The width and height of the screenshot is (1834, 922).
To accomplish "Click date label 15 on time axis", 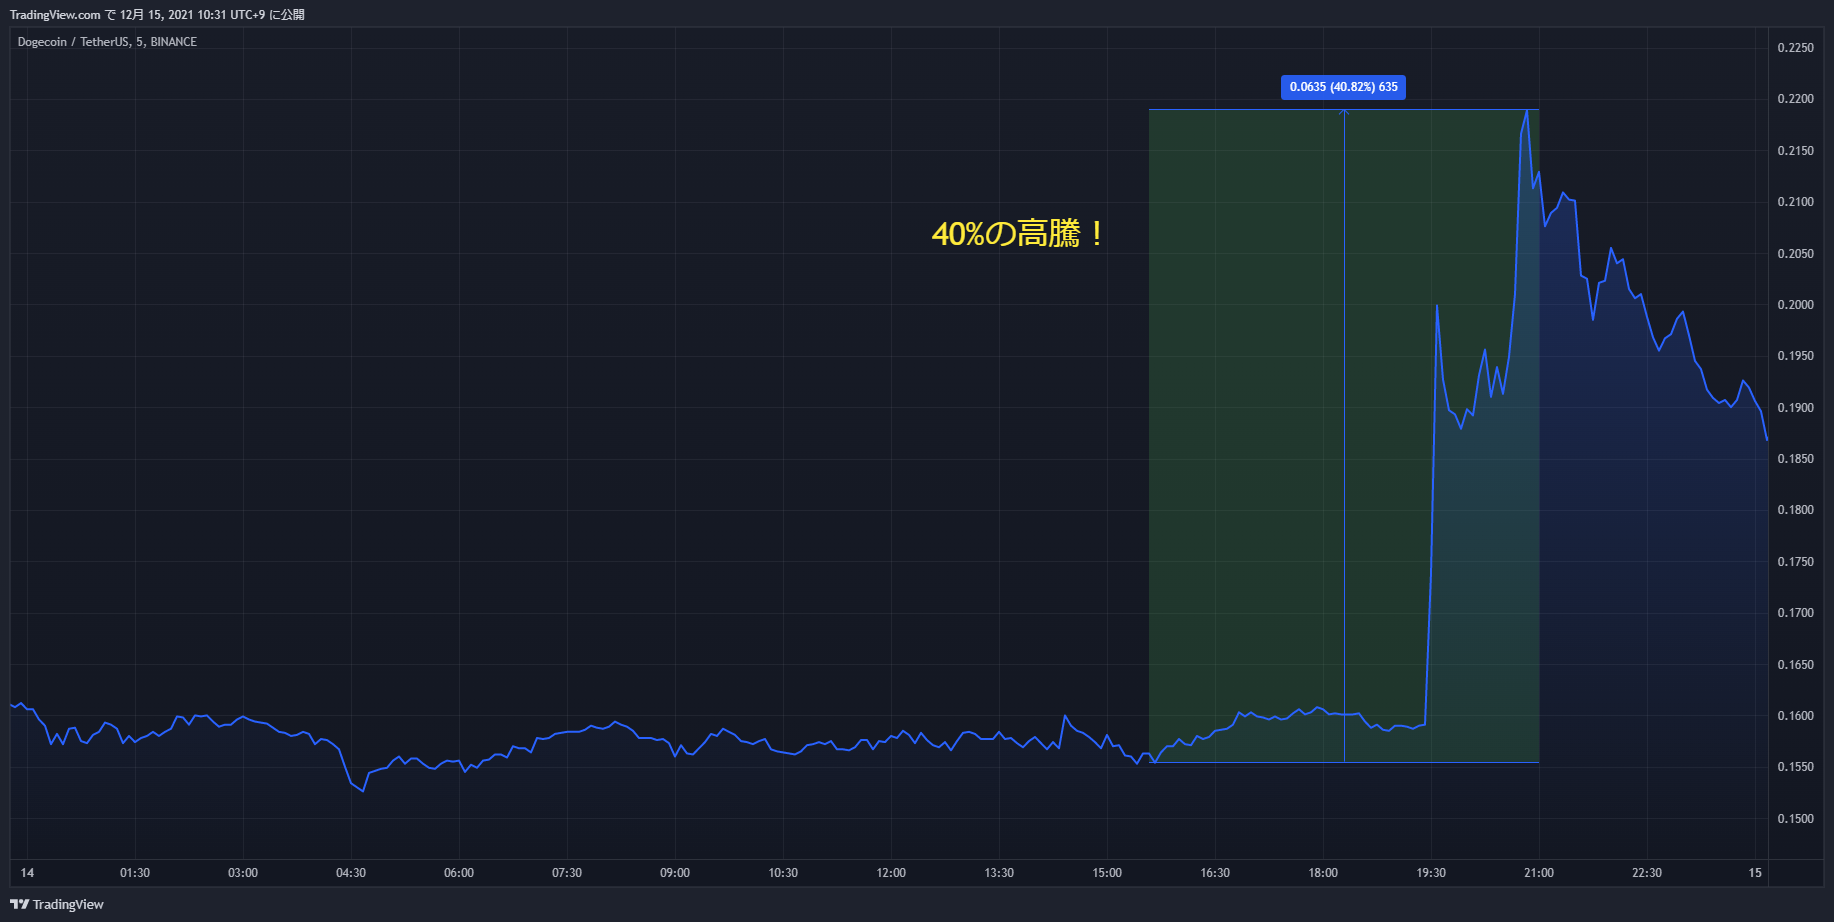I will coord(1755,873).
